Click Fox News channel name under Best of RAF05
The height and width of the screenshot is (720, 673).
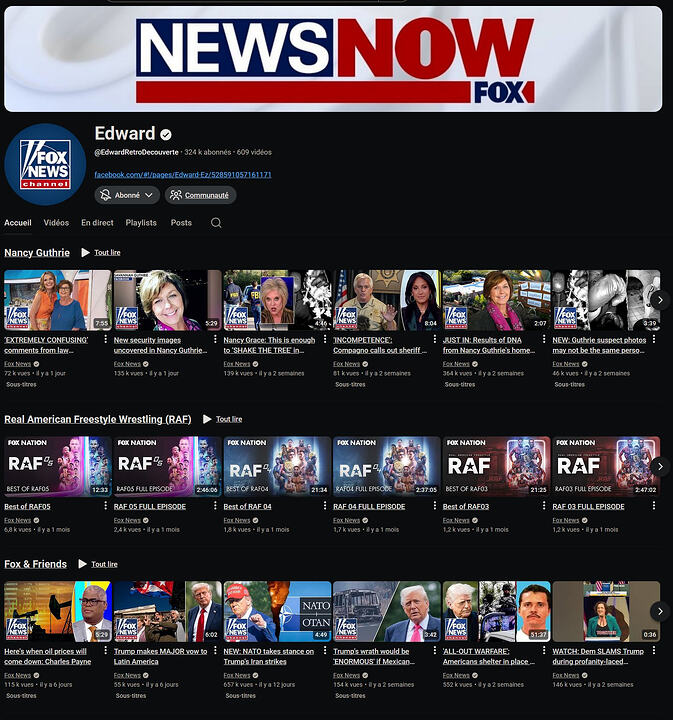(x=17, y=520)
